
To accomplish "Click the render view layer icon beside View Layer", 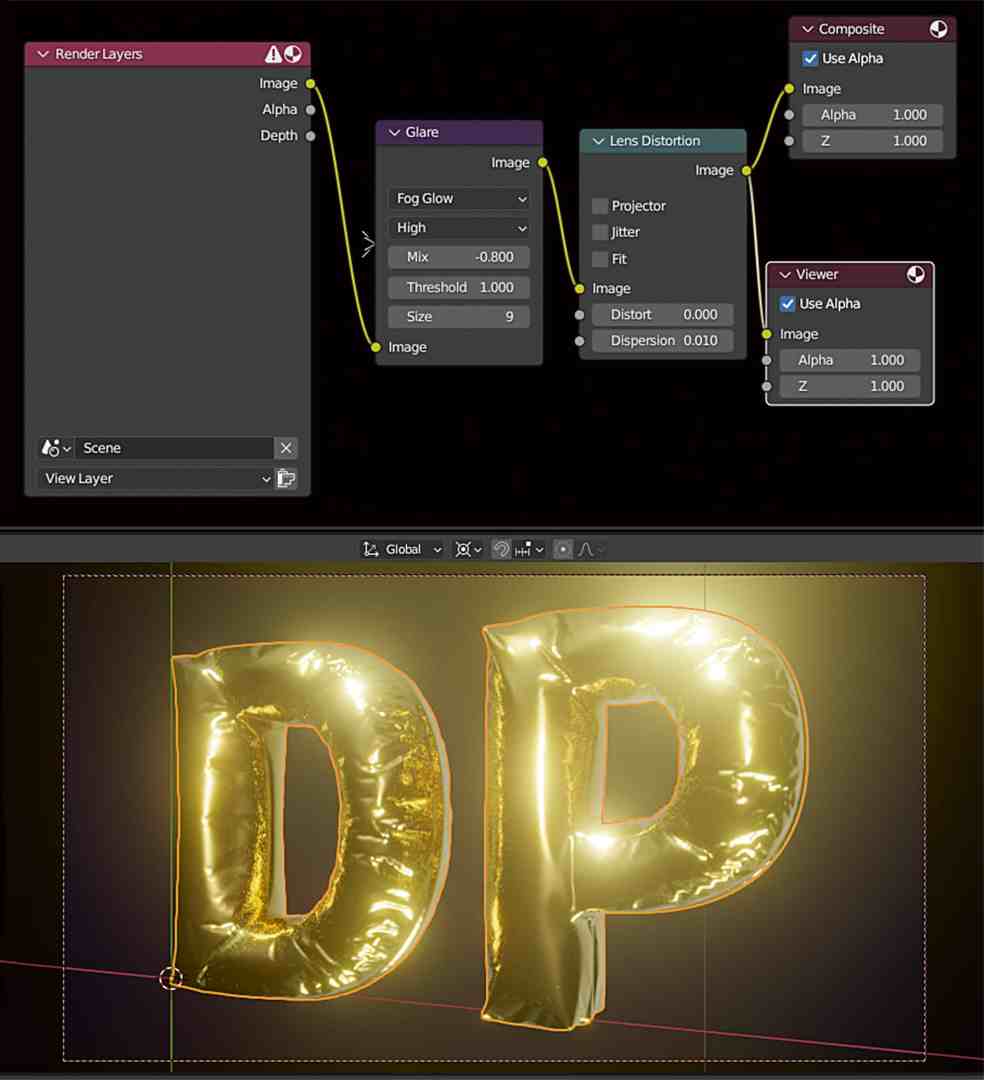I will (x=286, y=478).
